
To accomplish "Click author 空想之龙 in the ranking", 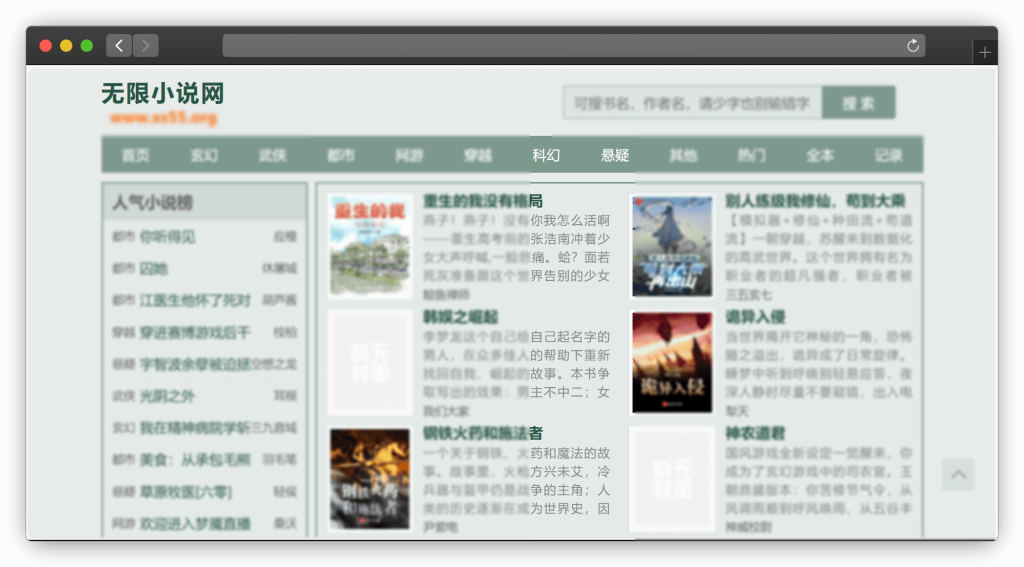I will tap(274, 364).
